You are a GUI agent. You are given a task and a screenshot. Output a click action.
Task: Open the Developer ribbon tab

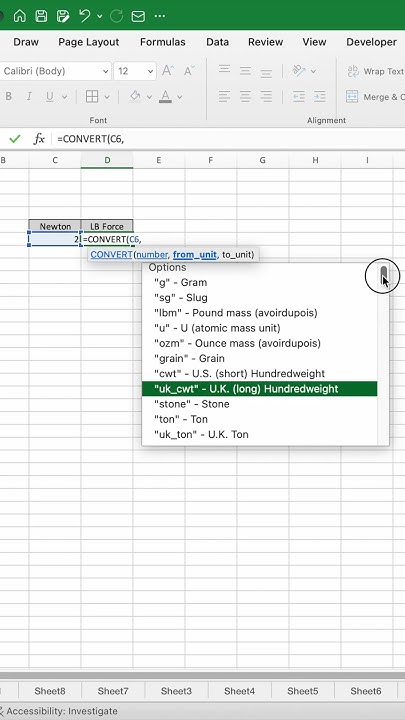point(371,42)
